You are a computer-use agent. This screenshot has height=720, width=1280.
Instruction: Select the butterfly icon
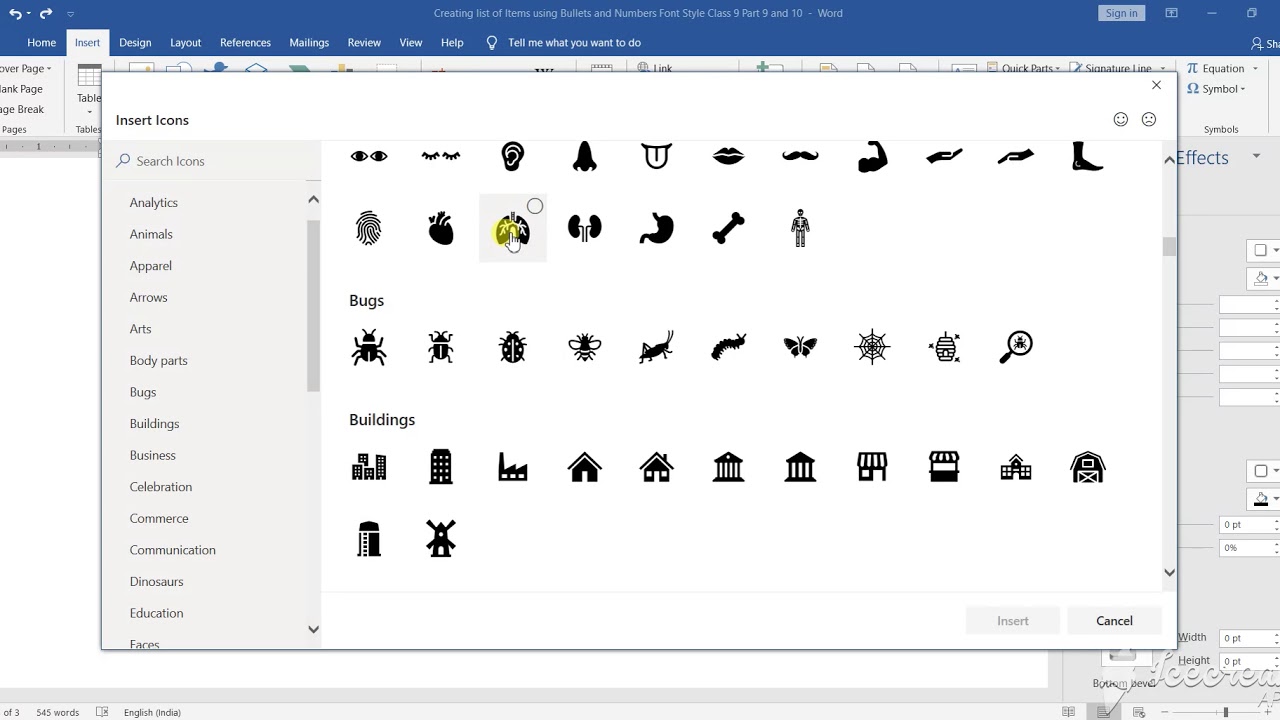pyautogui.click(x=800, y=347)
